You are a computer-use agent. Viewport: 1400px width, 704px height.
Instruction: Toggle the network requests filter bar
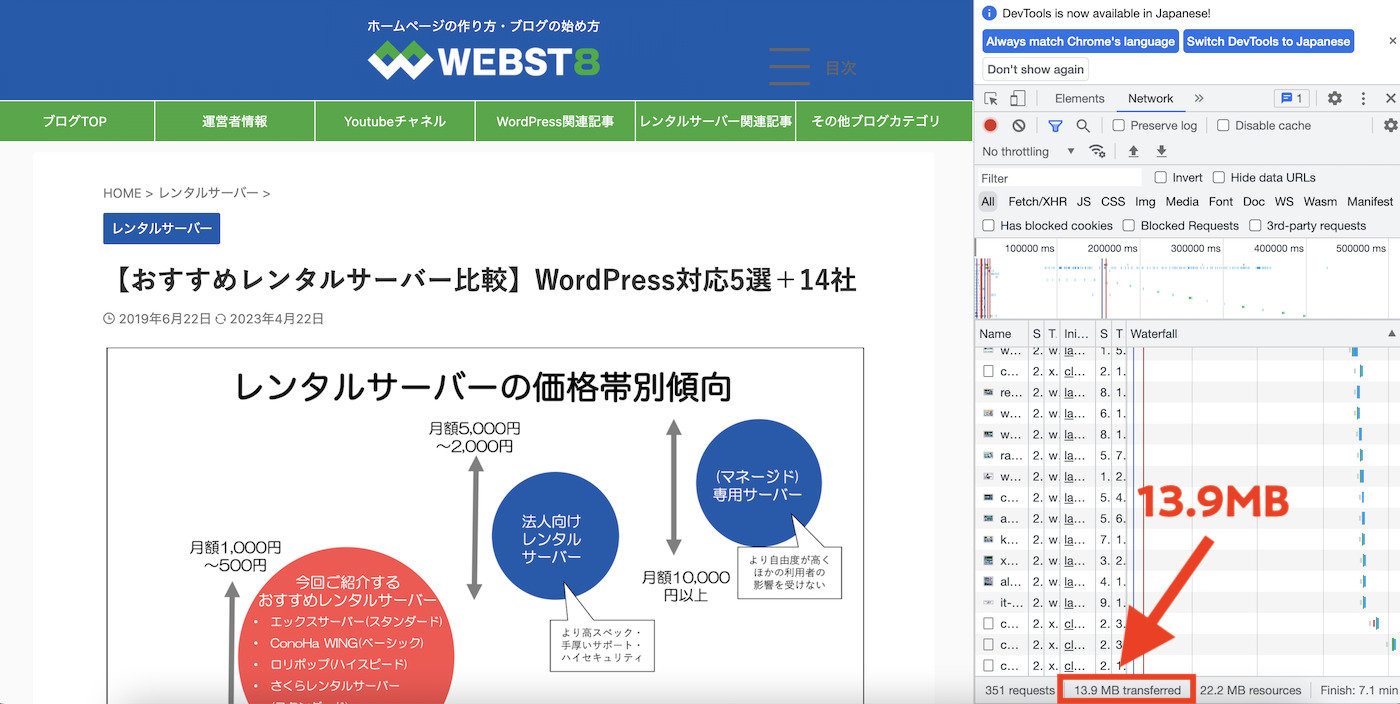[1055, 125]
